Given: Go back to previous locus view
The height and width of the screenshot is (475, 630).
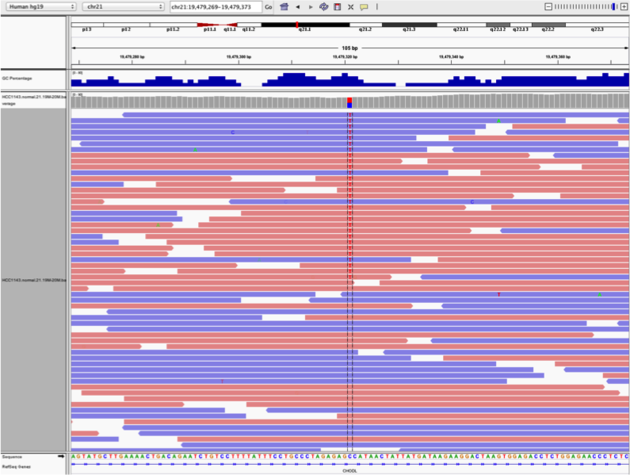Looking at the screenshot, I should click(x=297, y=6).
